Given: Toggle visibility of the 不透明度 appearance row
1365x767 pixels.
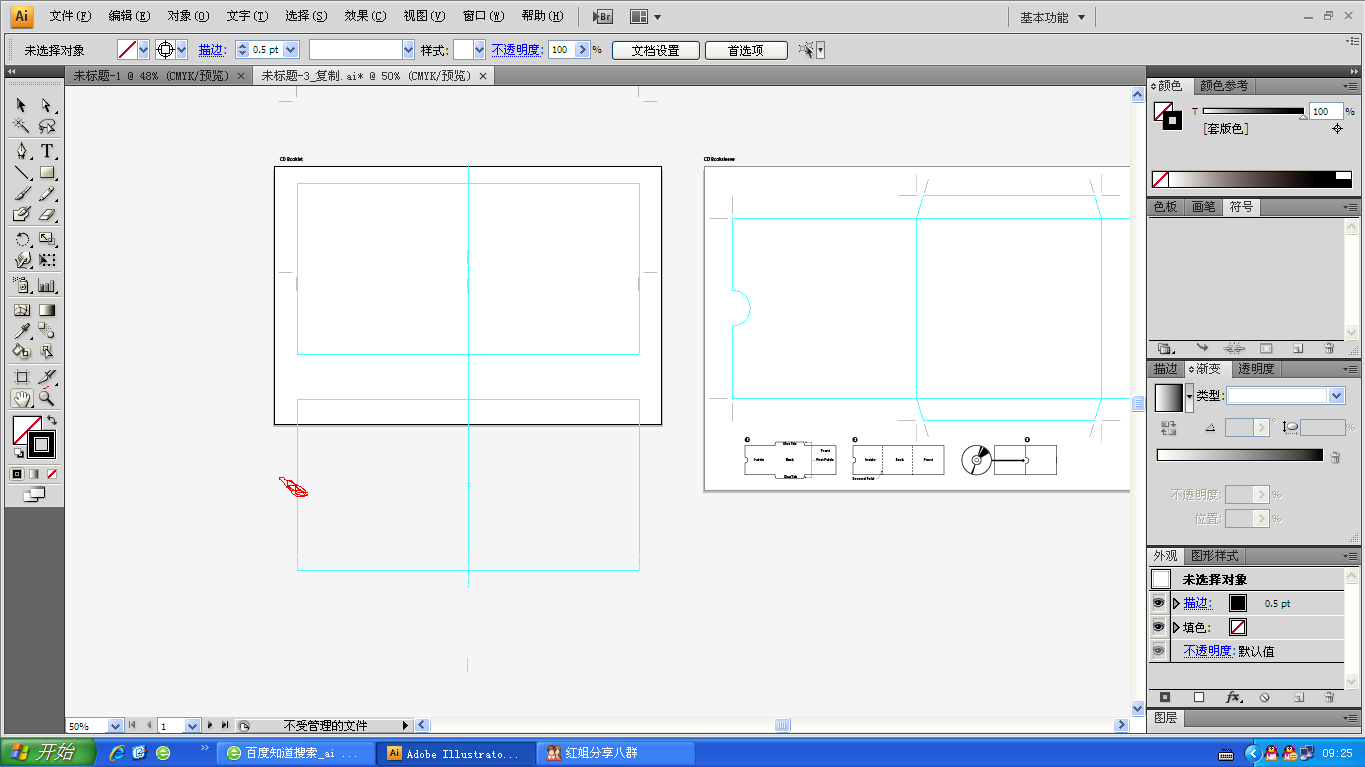Looking at the screenshot, I should (x=1158, y=651).
